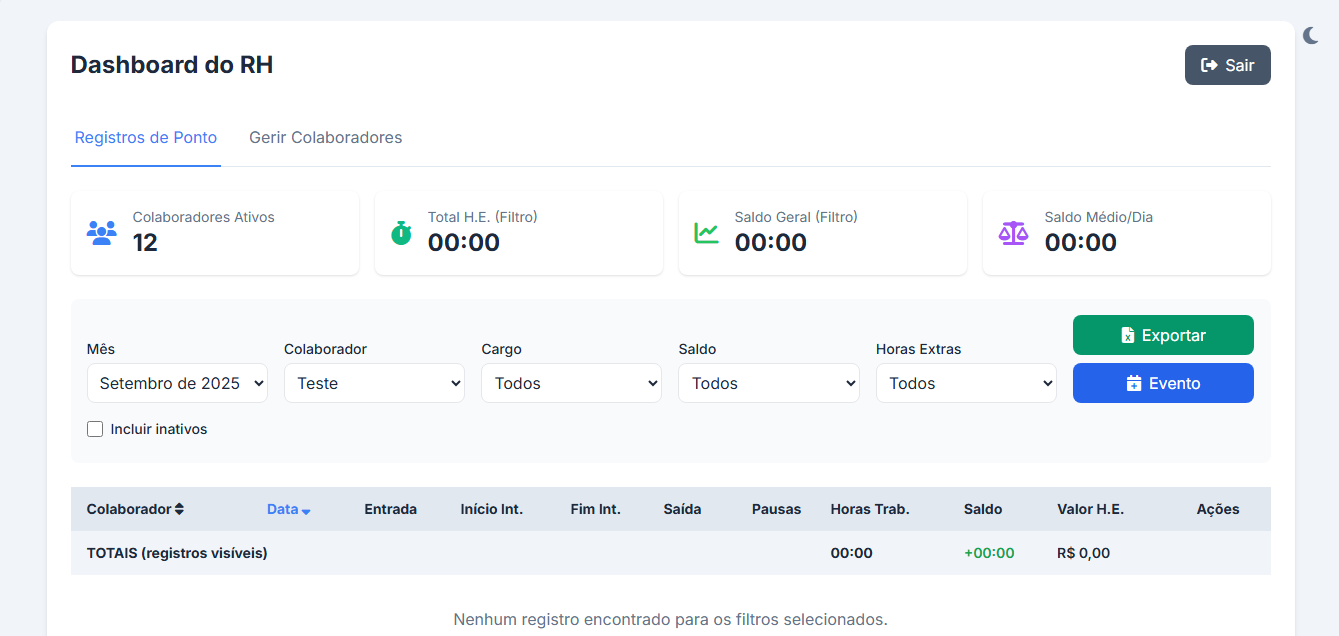Open the Colaborador dropdown showing Teste
The width and height of the screenshot is (1339, 636).
(374, 383)
